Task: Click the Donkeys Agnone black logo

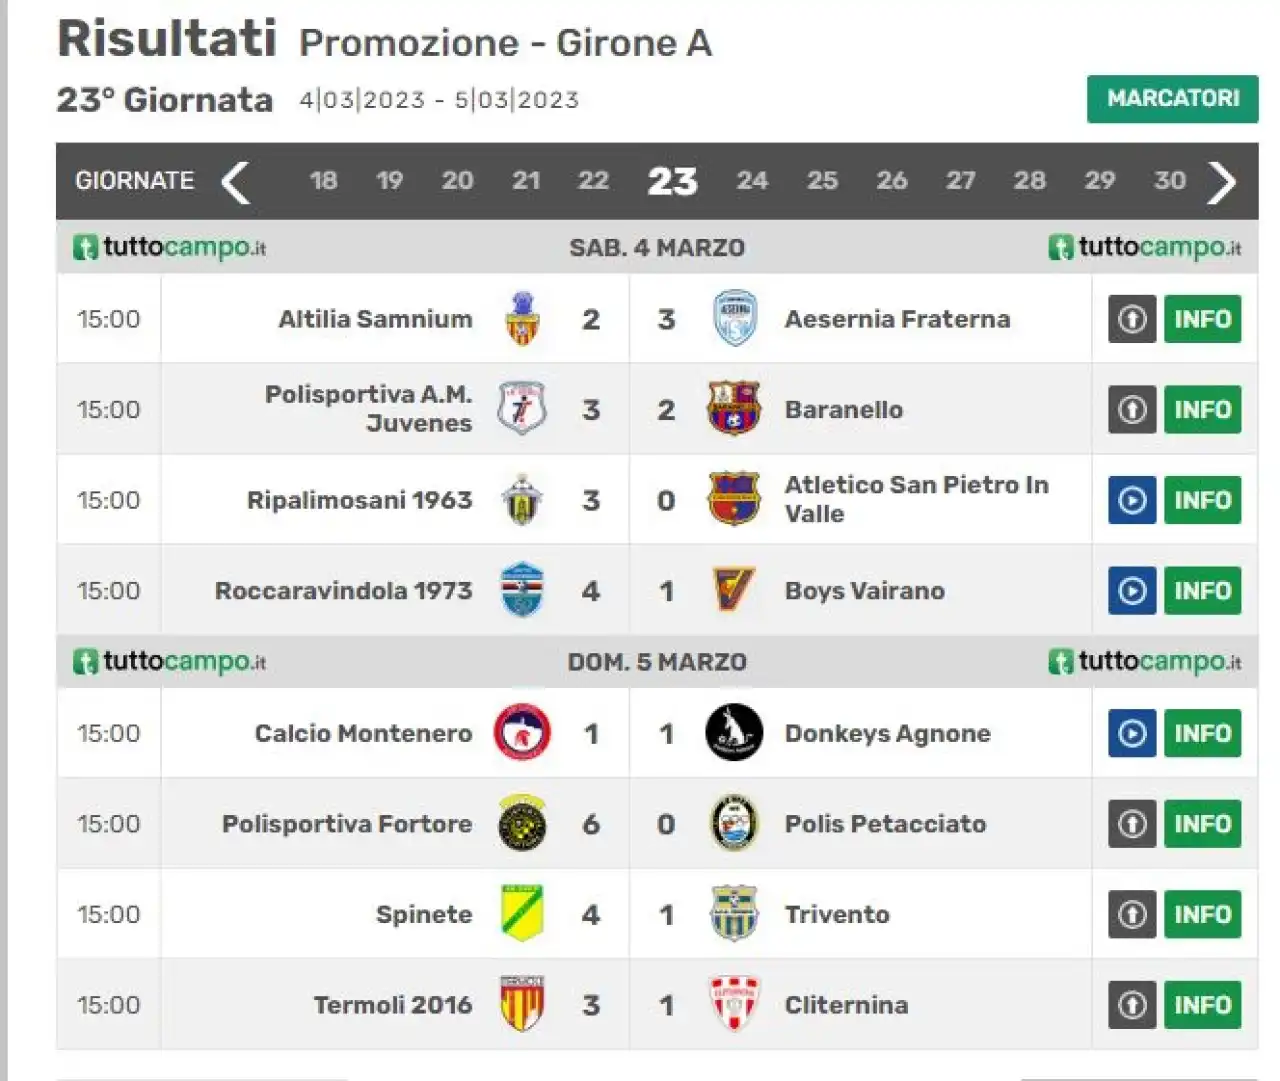Action: point(734,733)
